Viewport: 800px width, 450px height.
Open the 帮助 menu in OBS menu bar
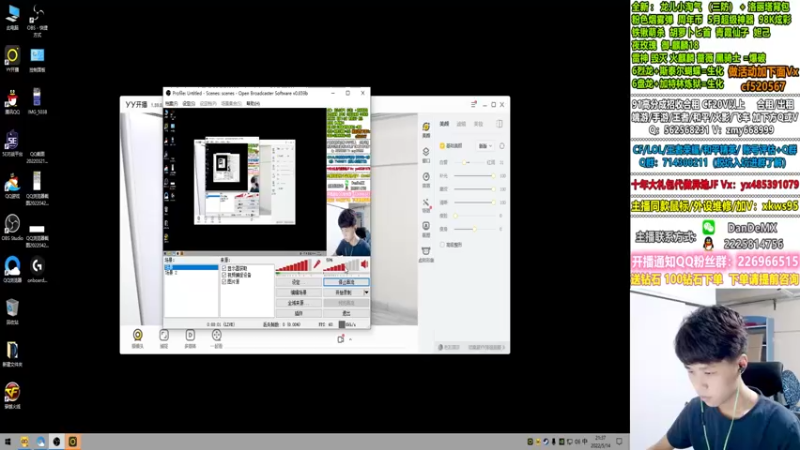[253, 104]
